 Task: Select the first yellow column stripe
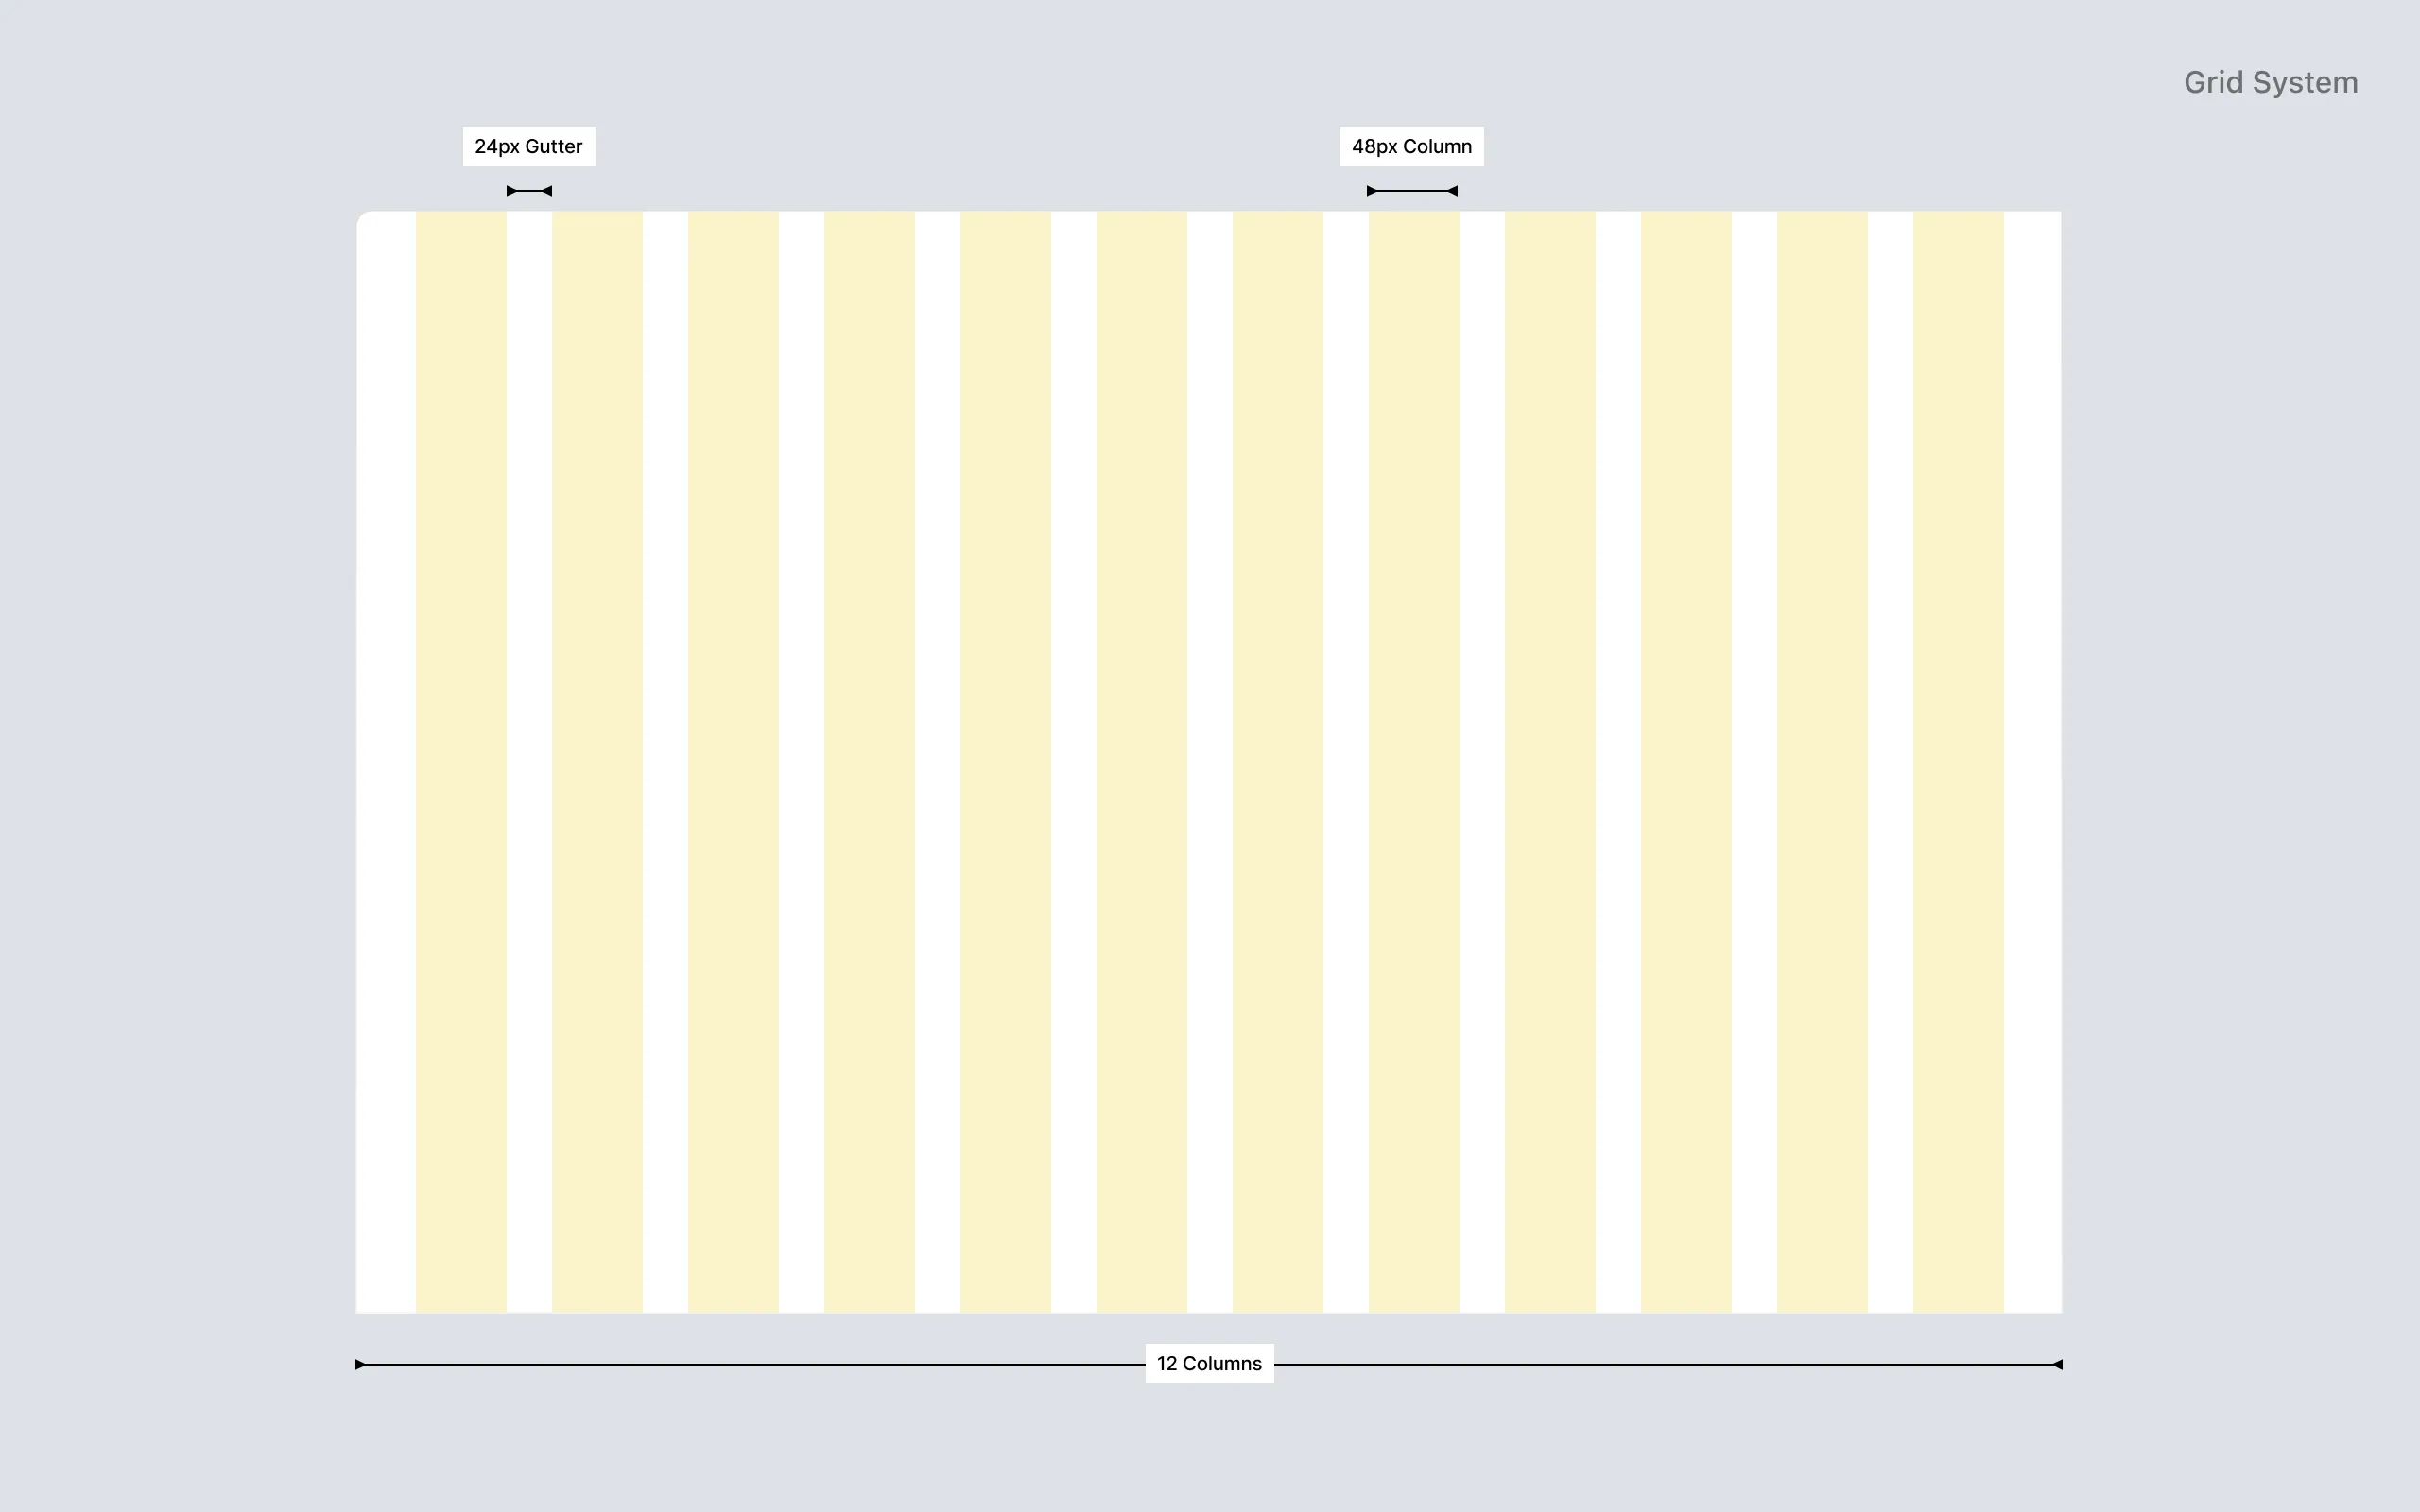tap(460, 760)
